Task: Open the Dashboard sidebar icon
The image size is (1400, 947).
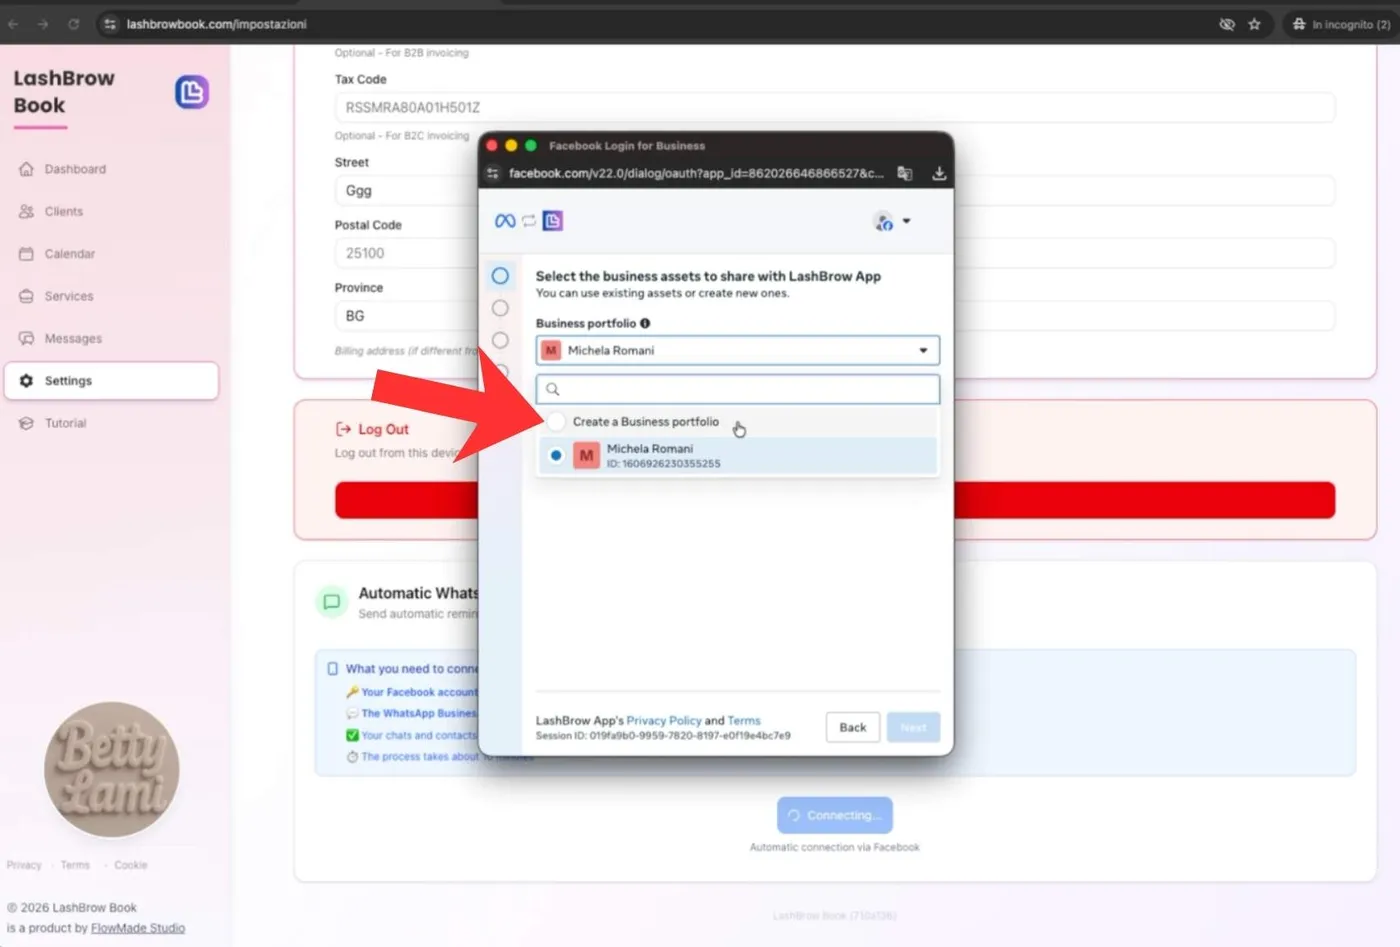Action: point(26,169)
